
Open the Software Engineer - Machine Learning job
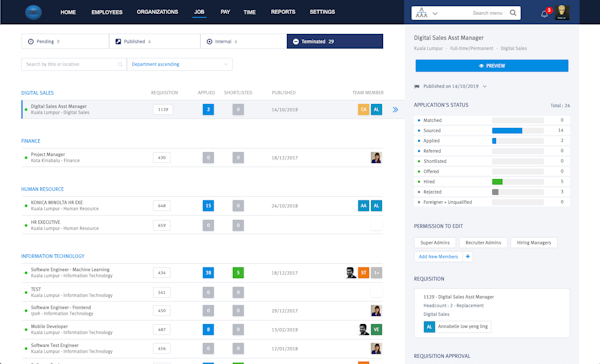70,269
